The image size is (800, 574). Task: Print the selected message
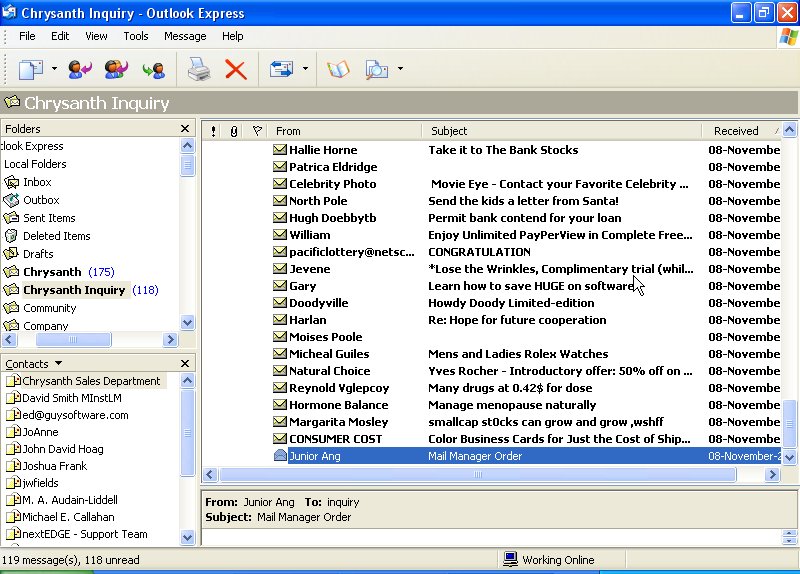[198, 69]
